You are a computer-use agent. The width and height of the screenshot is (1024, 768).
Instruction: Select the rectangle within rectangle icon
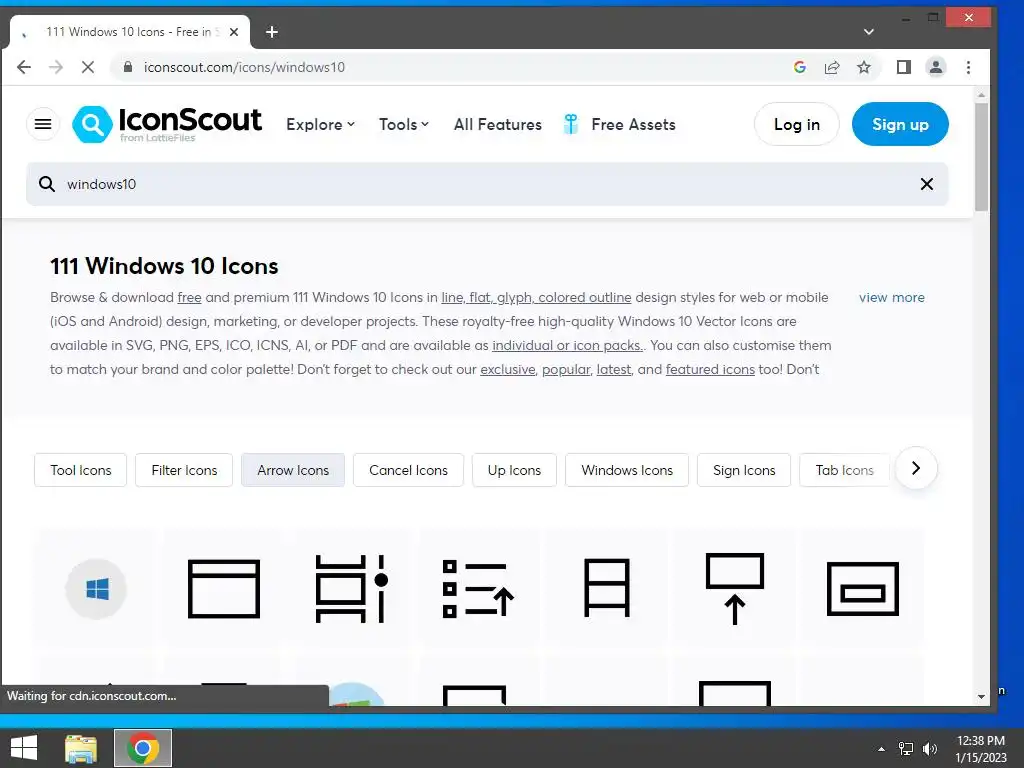click(x=863, y=588)
